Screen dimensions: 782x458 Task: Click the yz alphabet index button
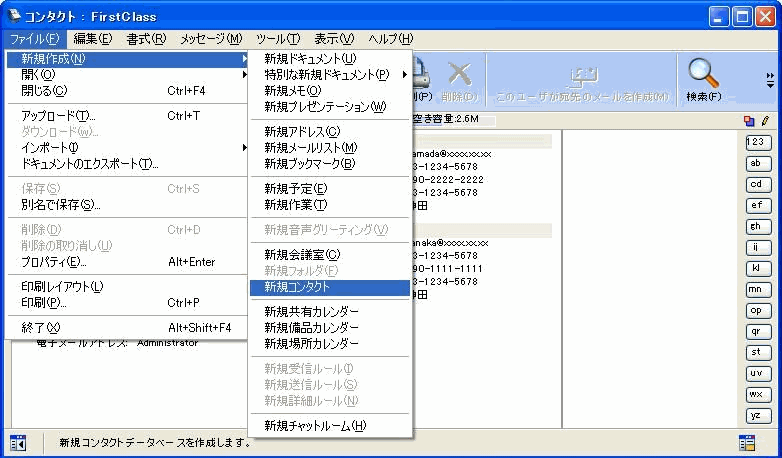758,415
